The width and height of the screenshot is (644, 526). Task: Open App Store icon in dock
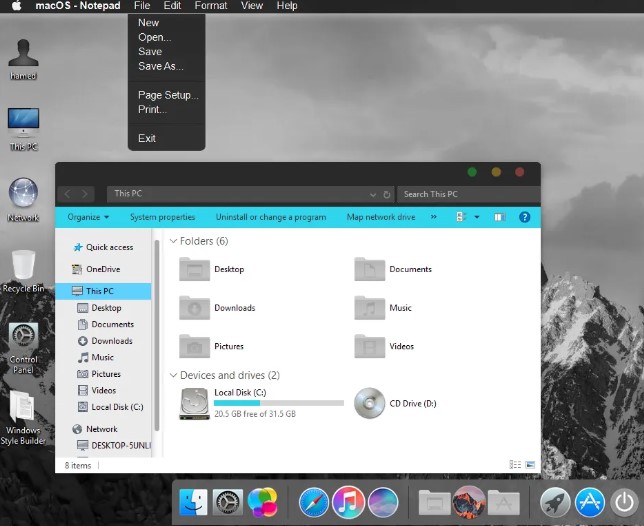[x=590, y=502]
